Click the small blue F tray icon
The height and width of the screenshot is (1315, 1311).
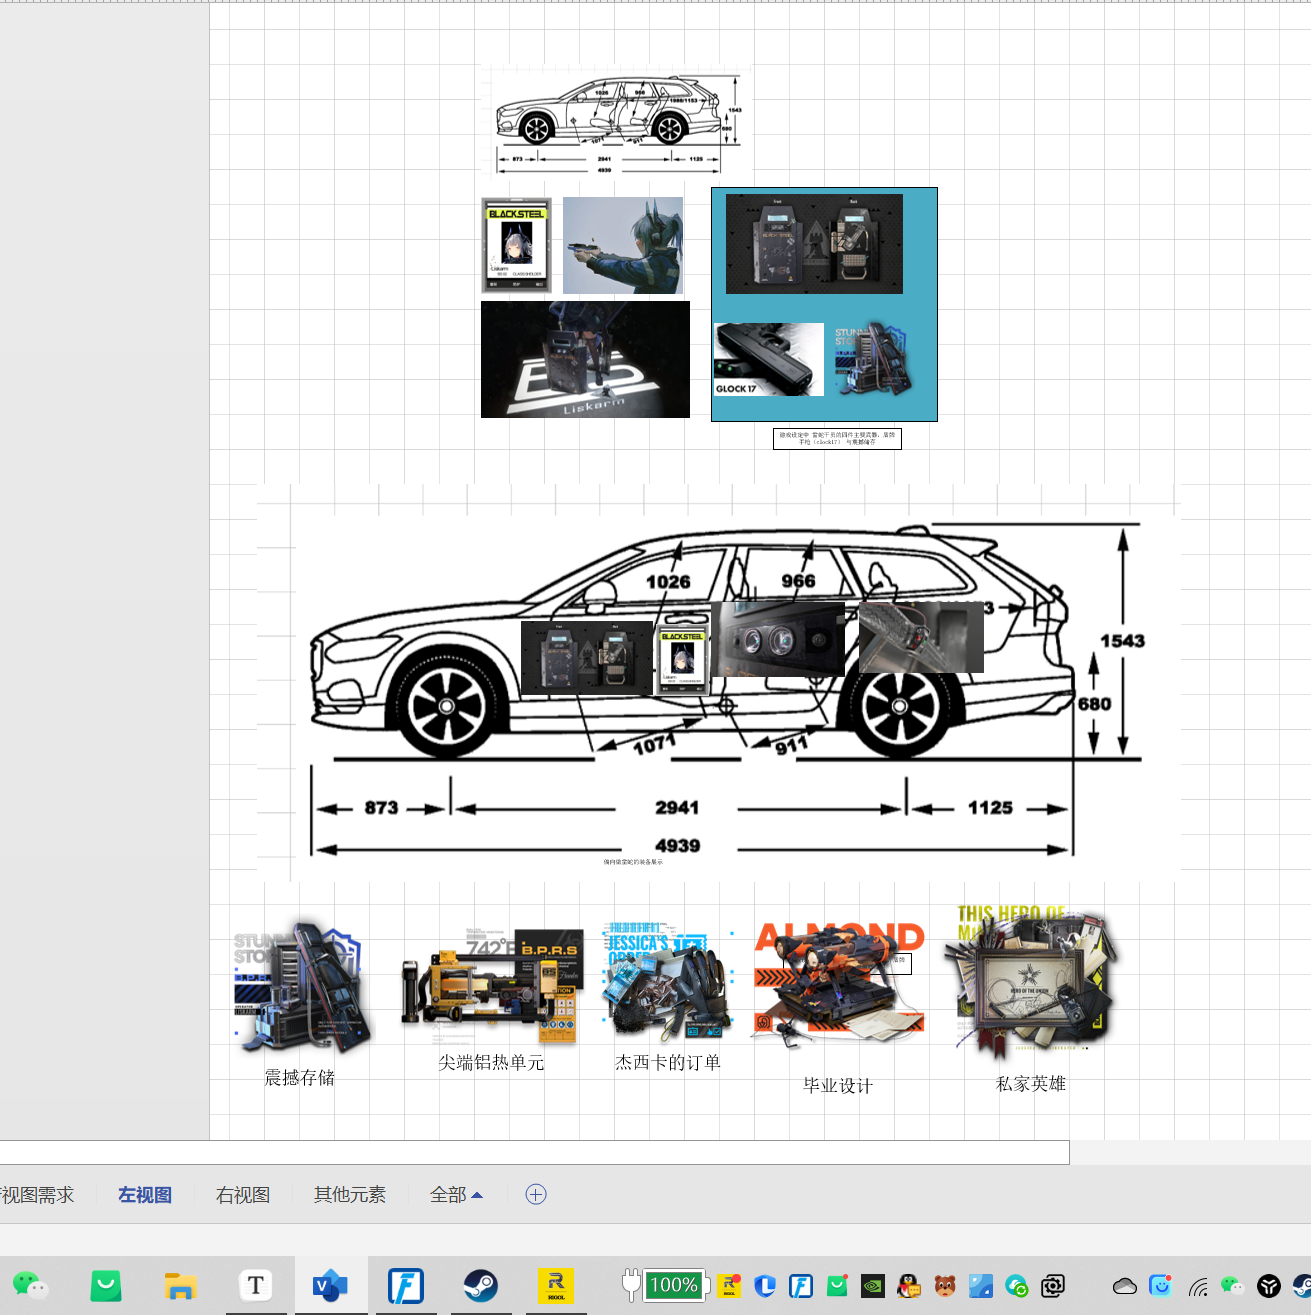801,1286
